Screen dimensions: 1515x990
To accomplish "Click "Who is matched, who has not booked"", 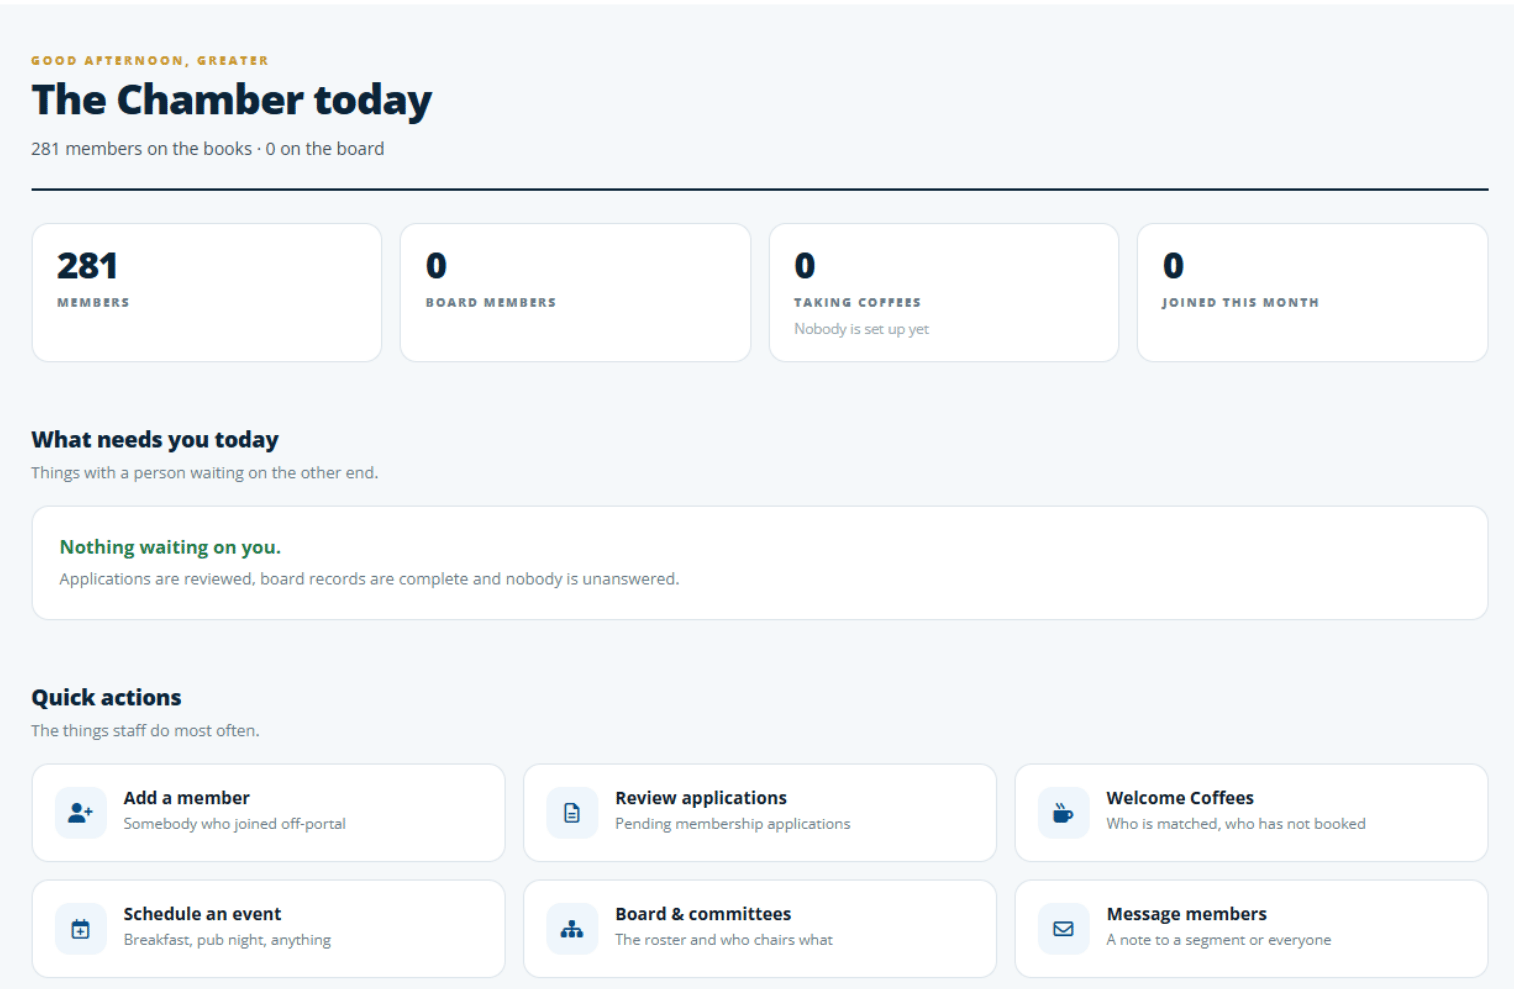I will tap(1235, 824).
